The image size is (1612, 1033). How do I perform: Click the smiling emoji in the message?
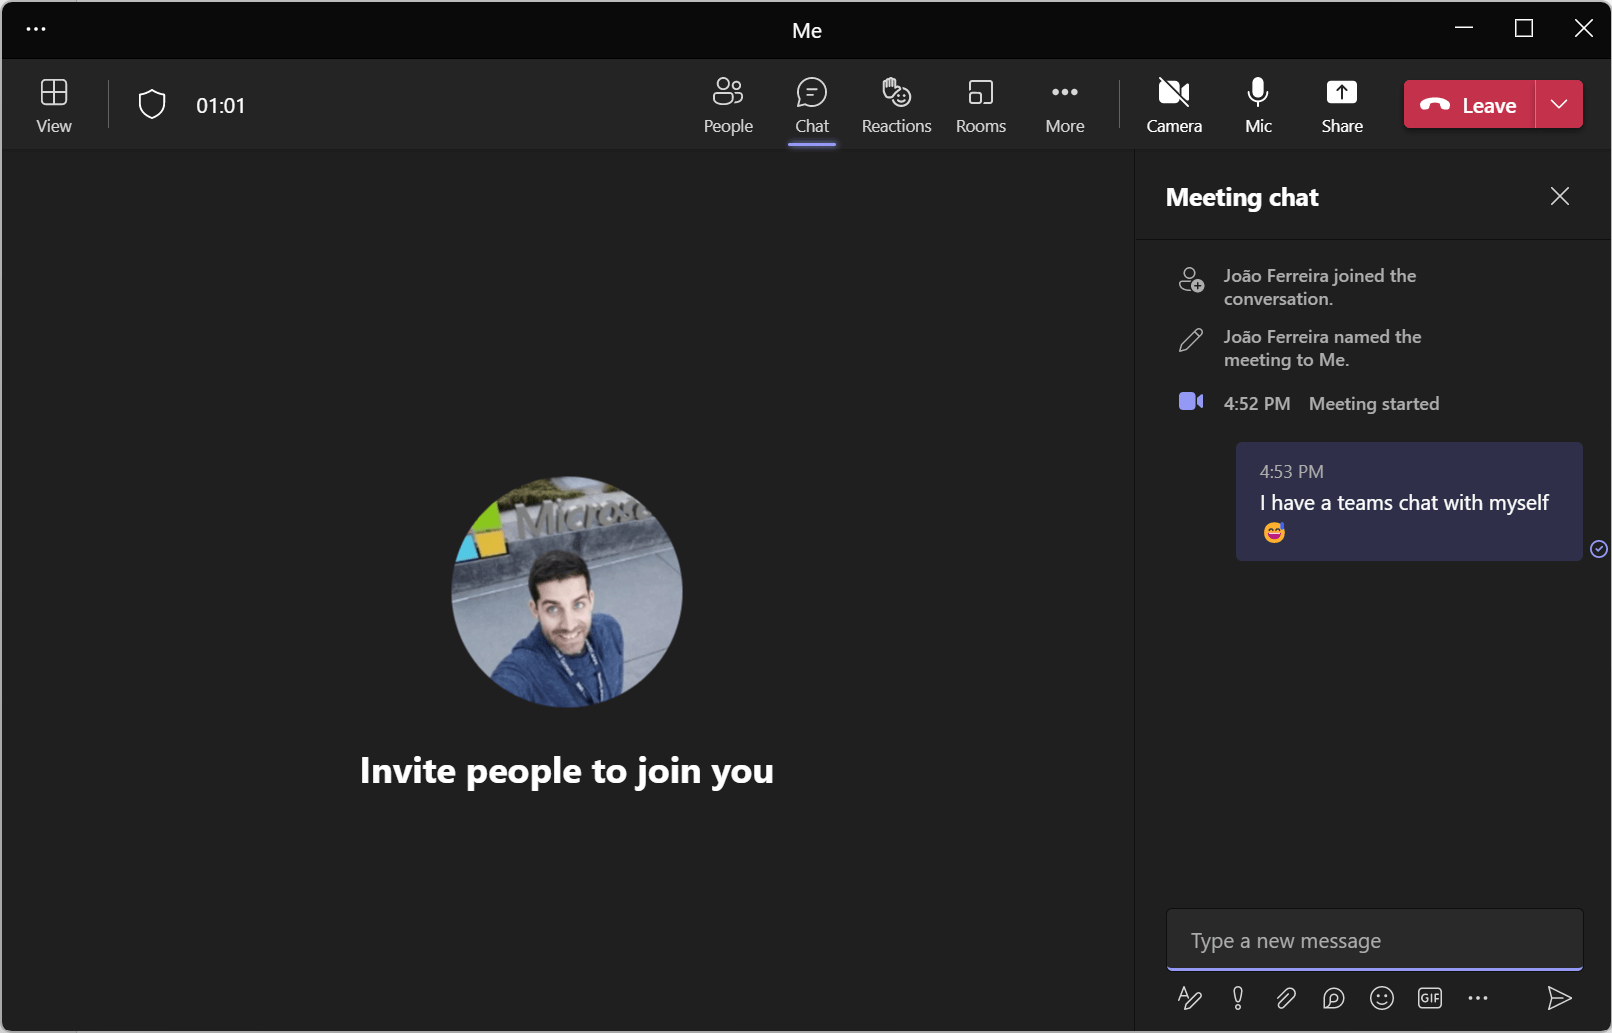pos(1274,532)
